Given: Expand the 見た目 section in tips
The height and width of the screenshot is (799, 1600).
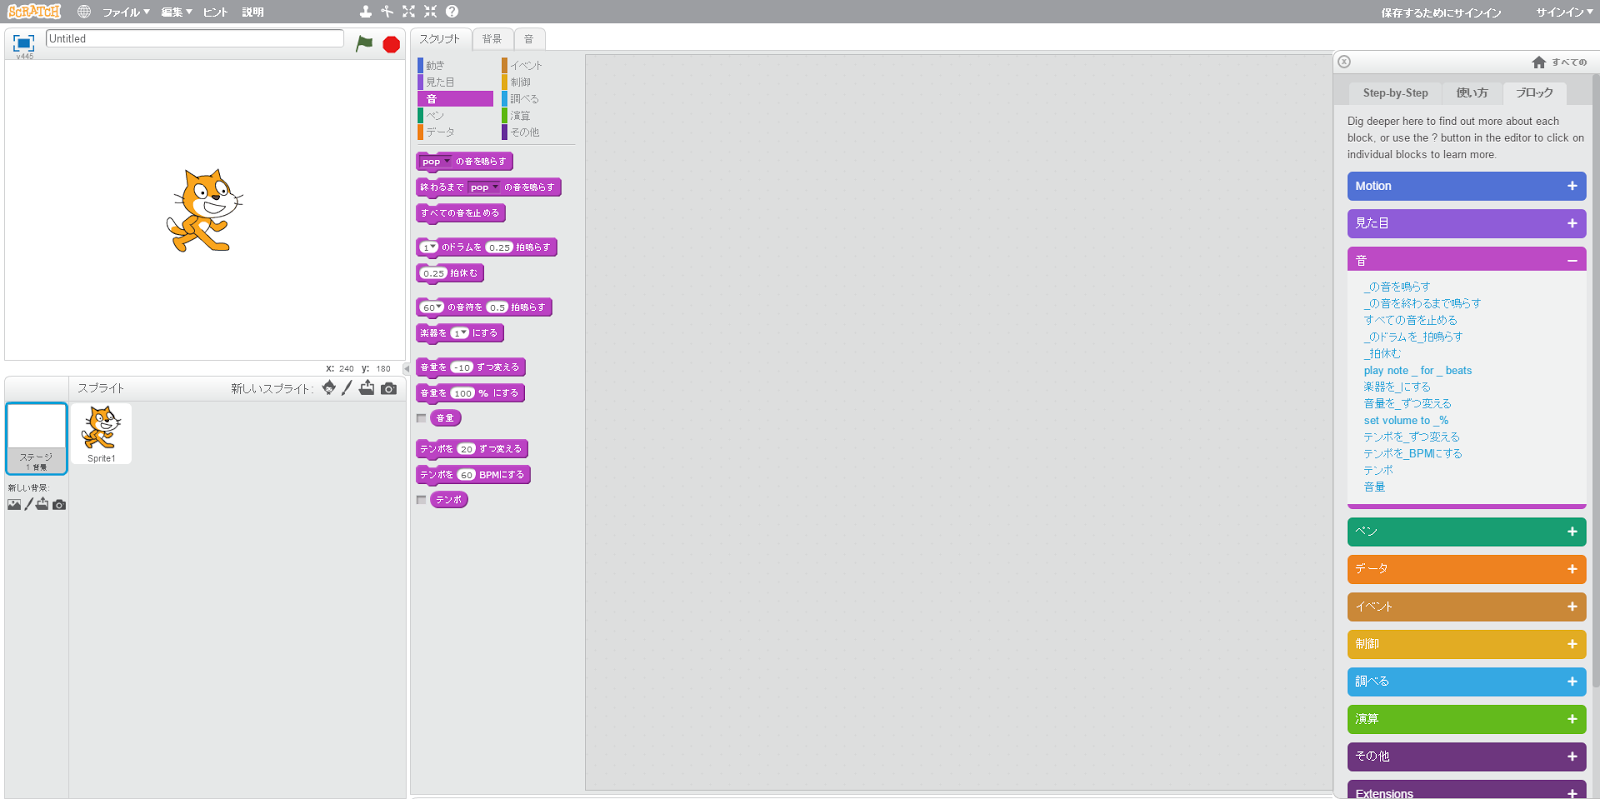Looking at the screenshot, I should click(x=1467, y=223).
